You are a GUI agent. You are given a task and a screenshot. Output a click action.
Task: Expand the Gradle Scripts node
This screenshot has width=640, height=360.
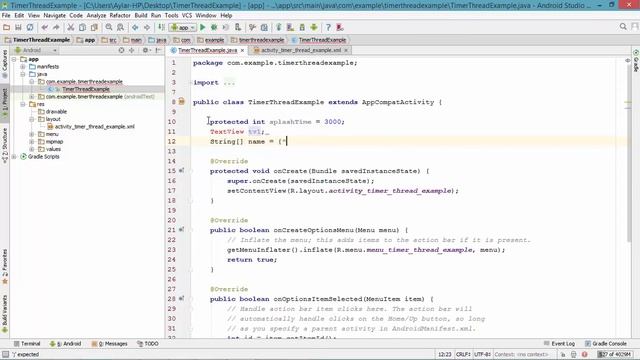(x=14, y=157)
